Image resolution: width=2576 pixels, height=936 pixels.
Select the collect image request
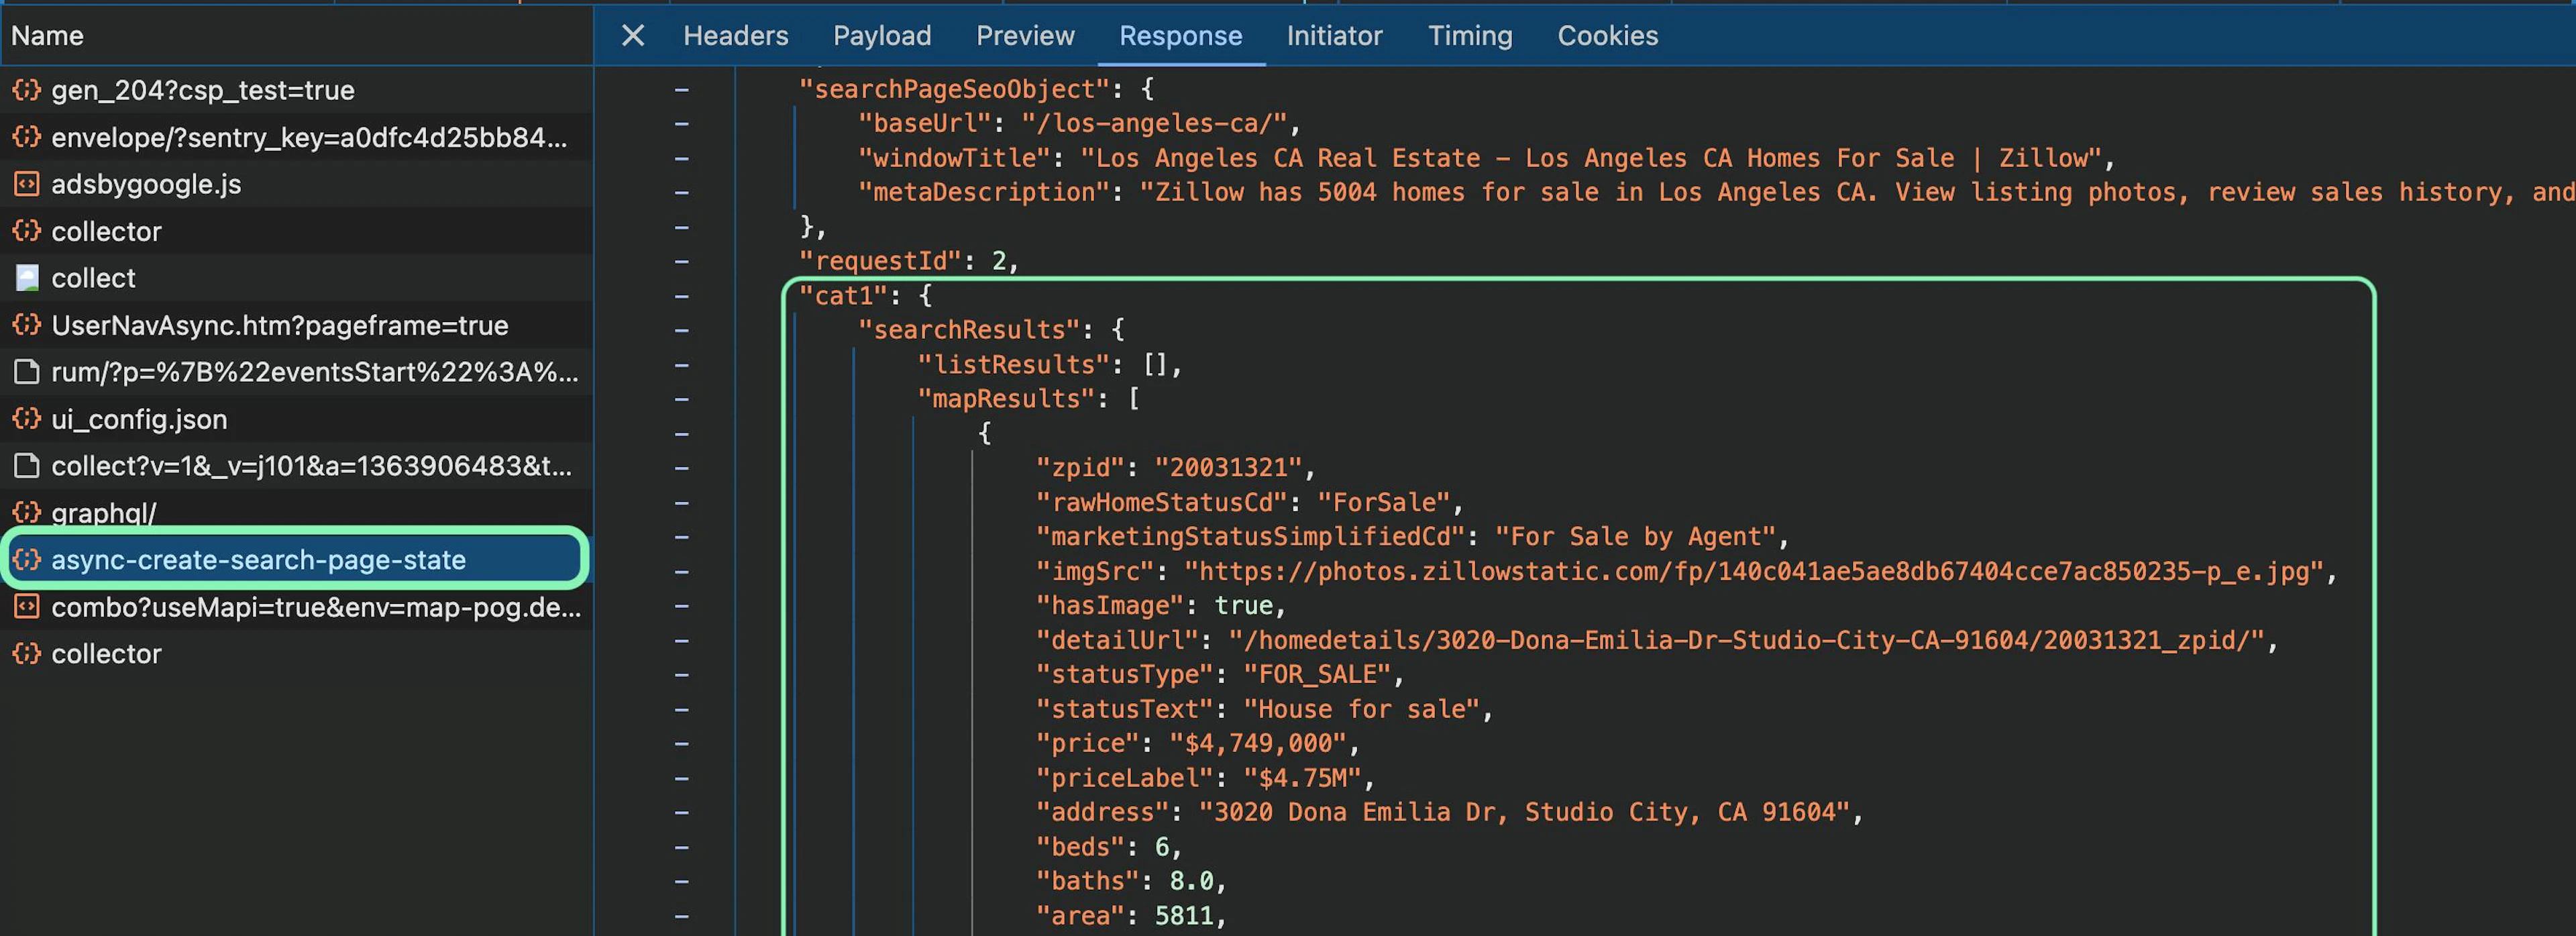[x=296, y=278]
